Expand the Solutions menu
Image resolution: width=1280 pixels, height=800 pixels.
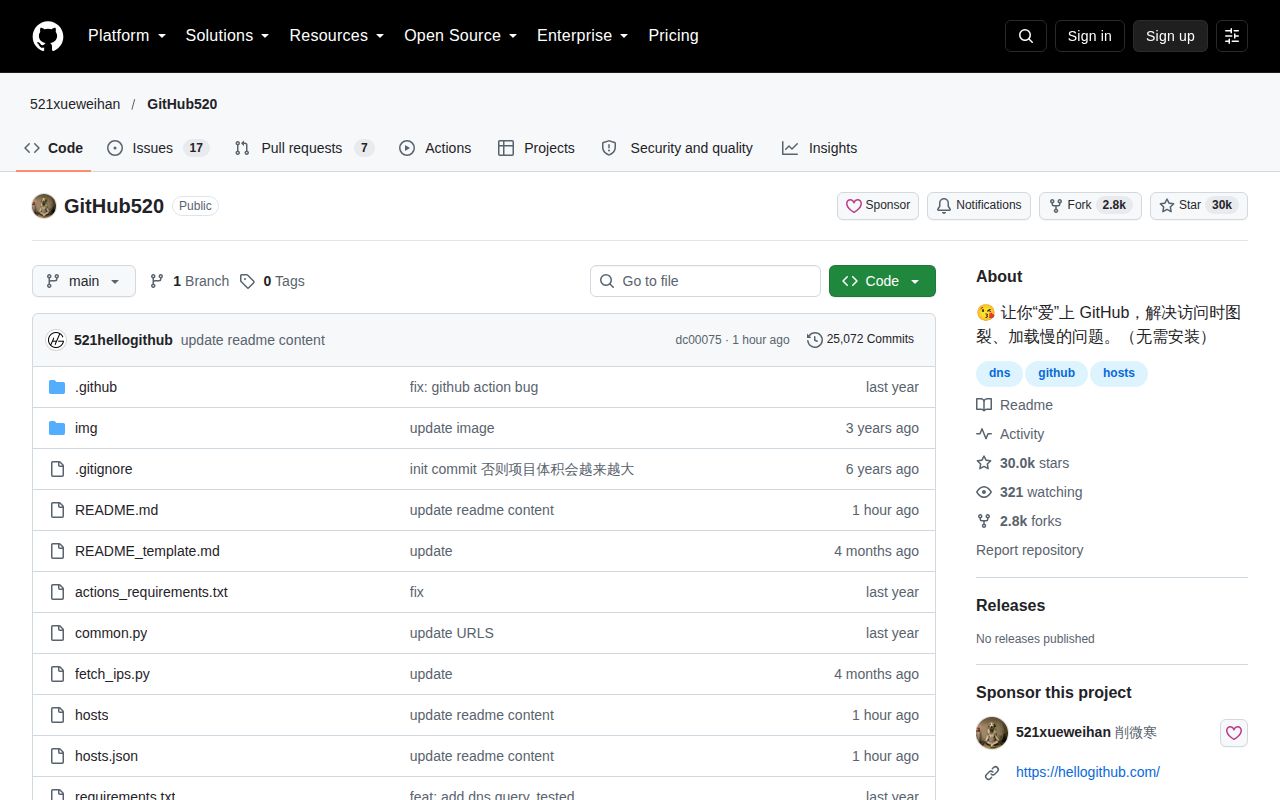[x=228, y=36]
